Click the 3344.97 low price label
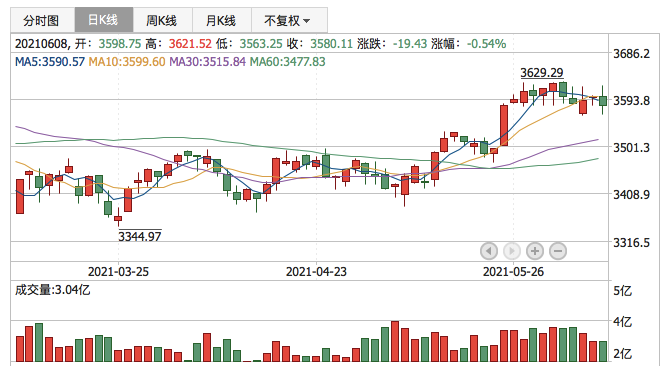 tap(140, 236)
